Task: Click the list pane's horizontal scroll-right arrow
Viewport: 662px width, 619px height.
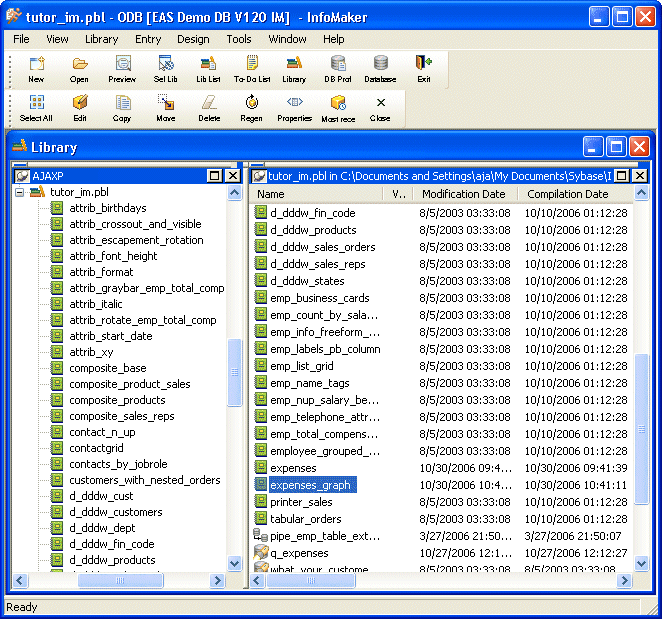Action: pyautogui.click(x=624, y=581)
